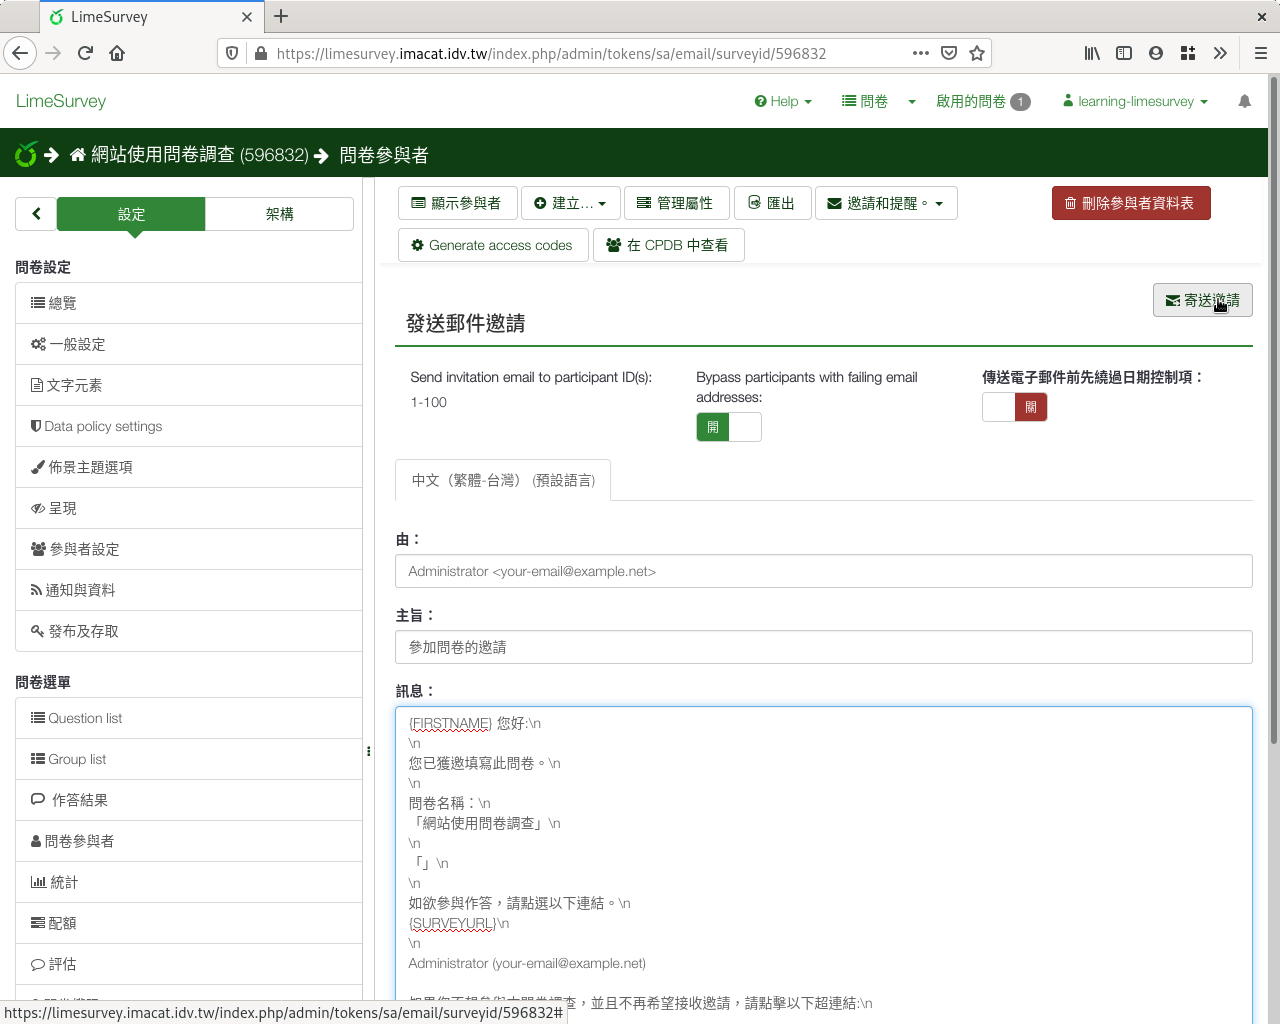
Task: Open 總覽 overview in sidebar
Action: 189,303
